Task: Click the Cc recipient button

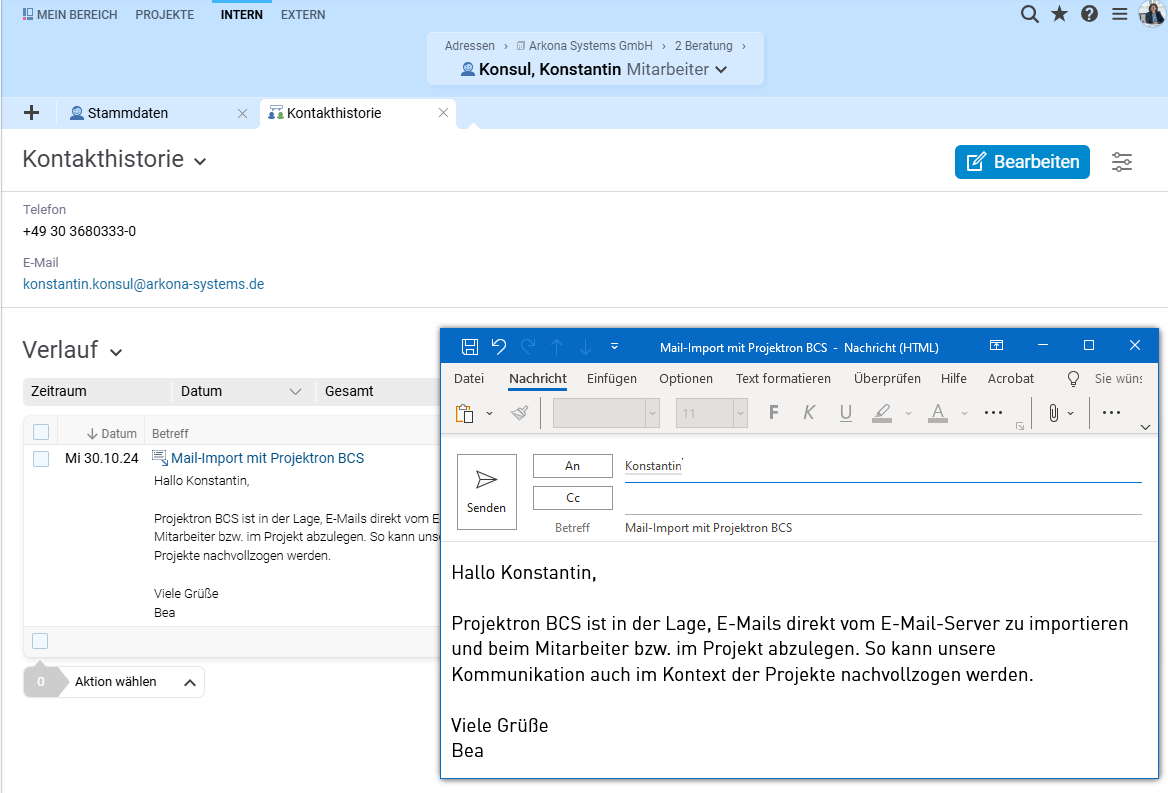Action: click(x=572, y=498)
